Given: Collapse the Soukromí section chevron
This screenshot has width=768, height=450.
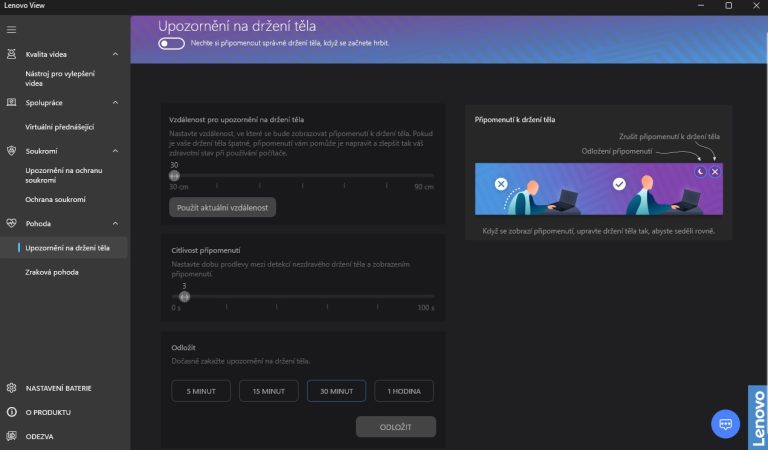Looking at the screenshot, I should (115, 151).
